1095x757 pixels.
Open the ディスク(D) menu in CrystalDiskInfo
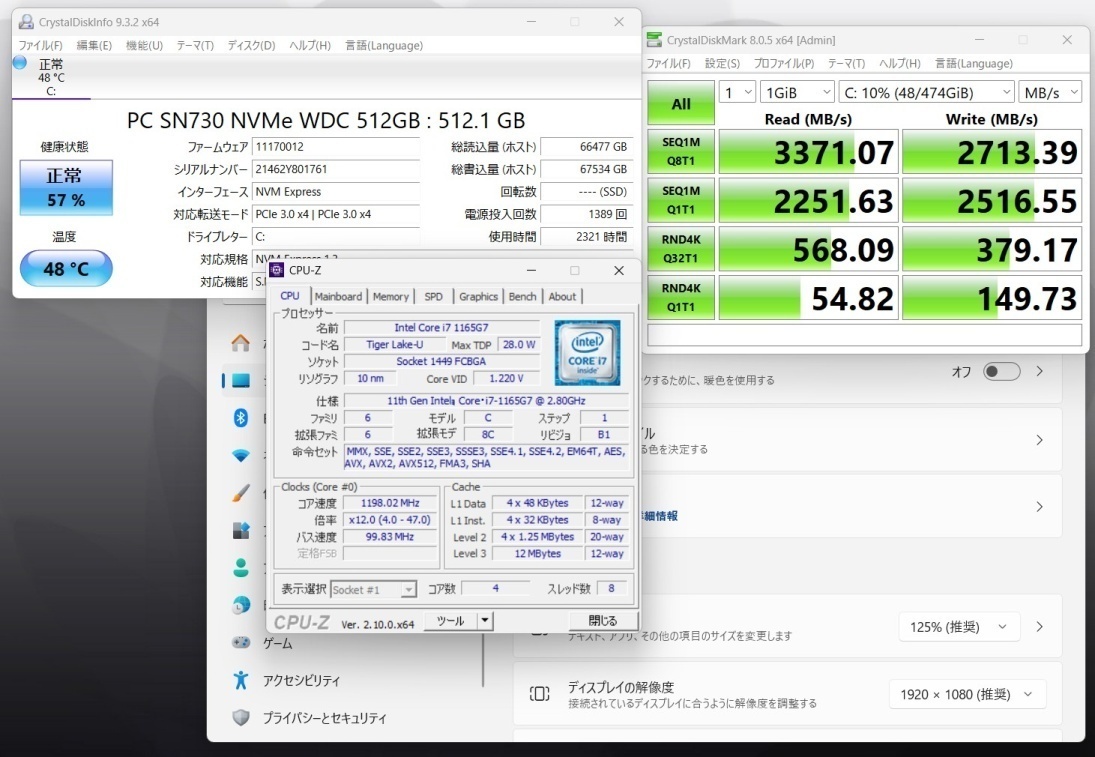coord(251,45)
